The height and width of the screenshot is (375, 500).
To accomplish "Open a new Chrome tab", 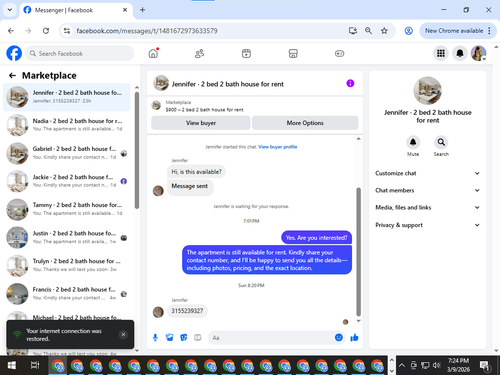I will (142, 10).
